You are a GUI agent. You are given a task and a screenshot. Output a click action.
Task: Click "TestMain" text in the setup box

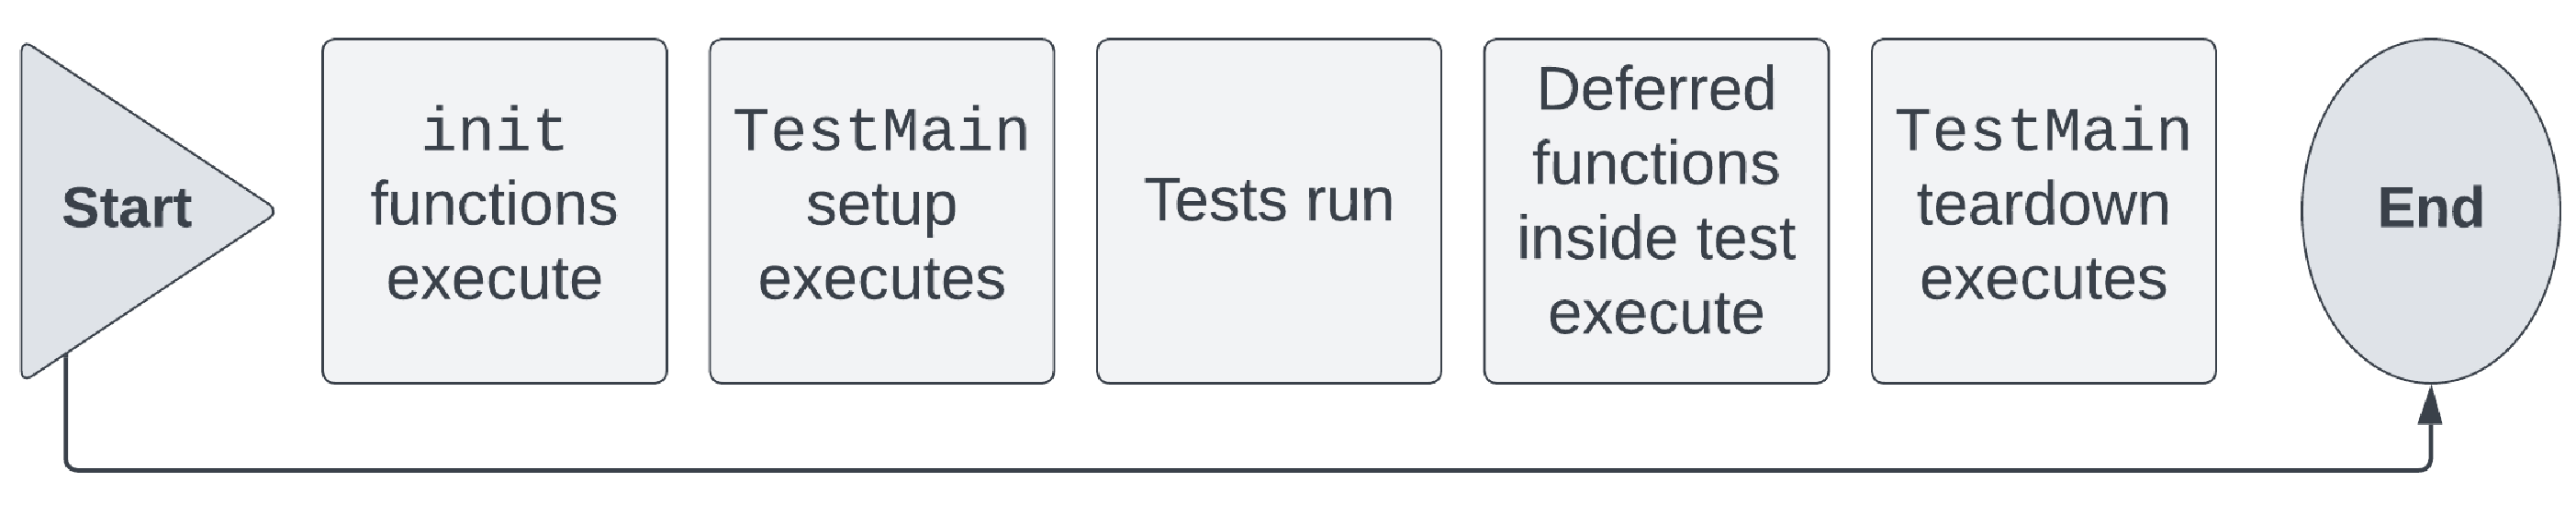pyautogui.click(x=881, y=131)
